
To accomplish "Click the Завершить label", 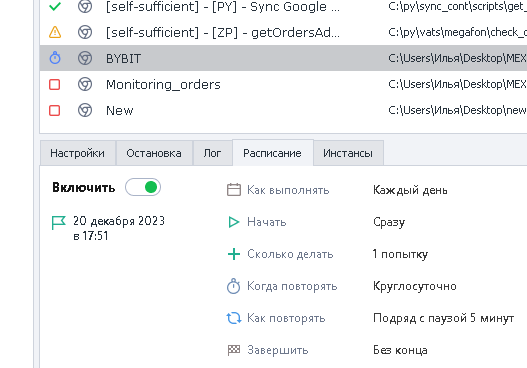I will (278, 350).
